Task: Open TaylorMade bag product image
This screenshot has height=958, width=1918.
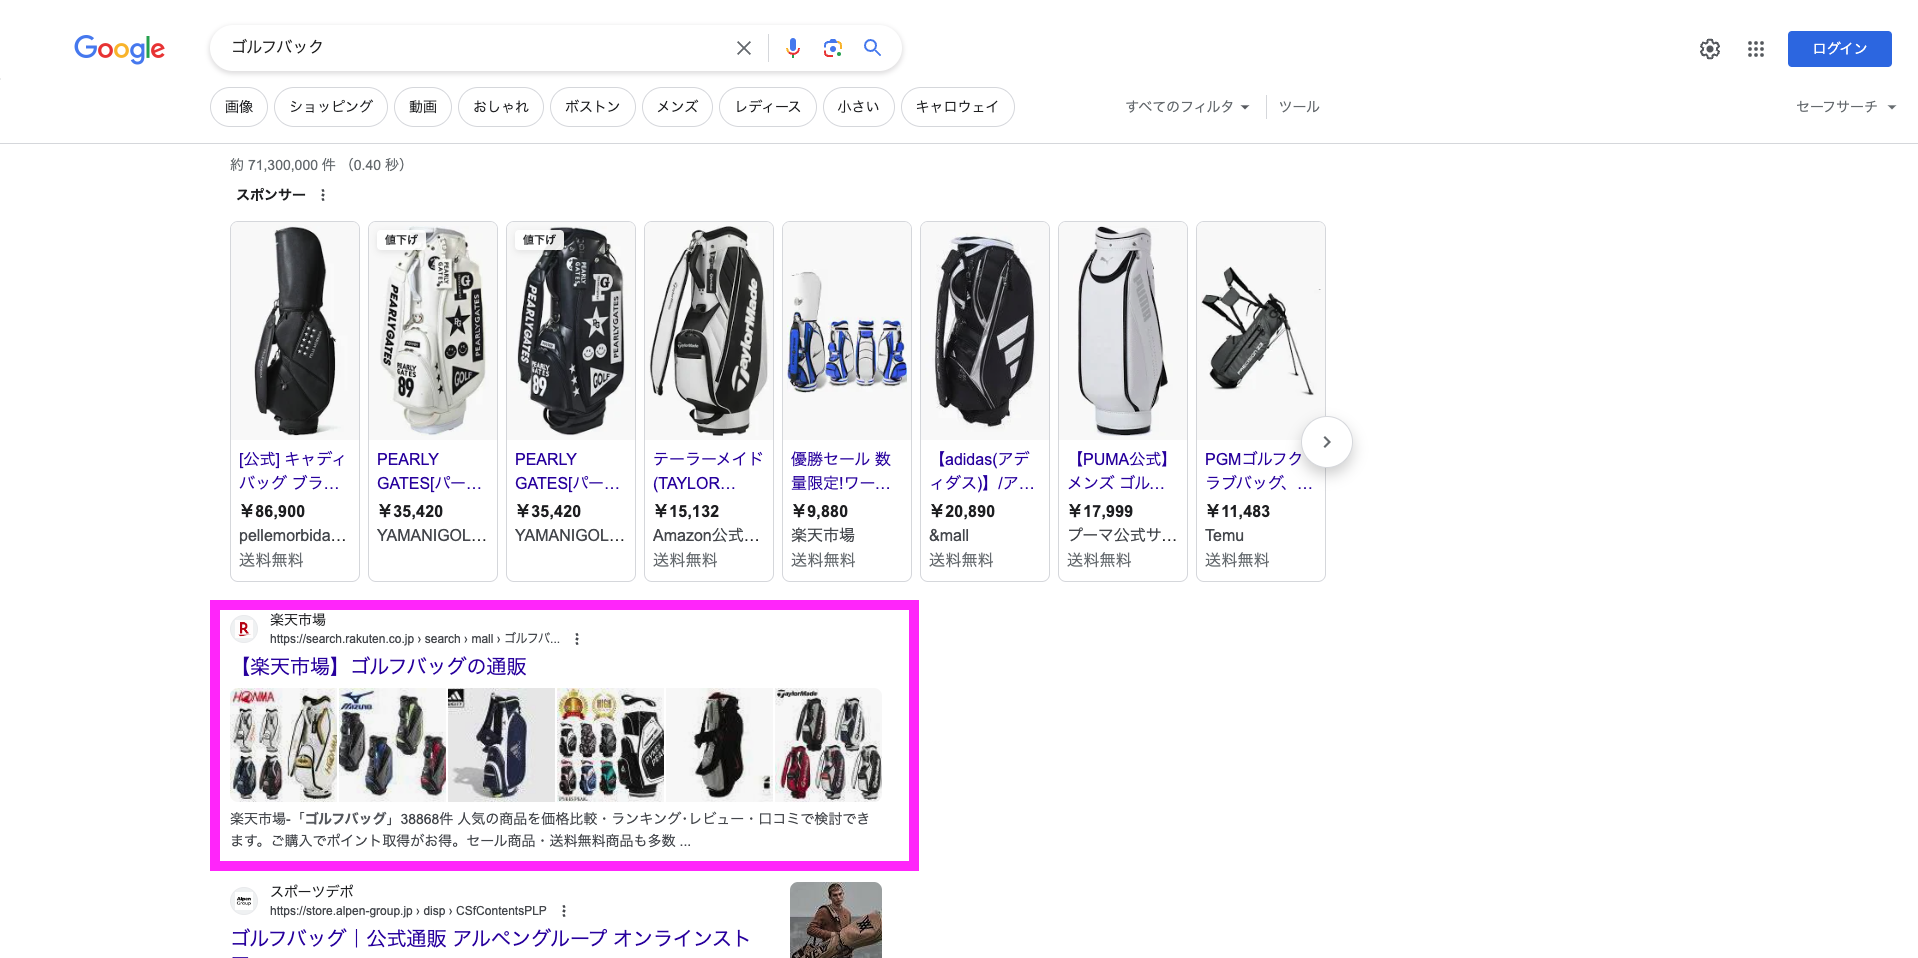Action: [x=709, y=331]
